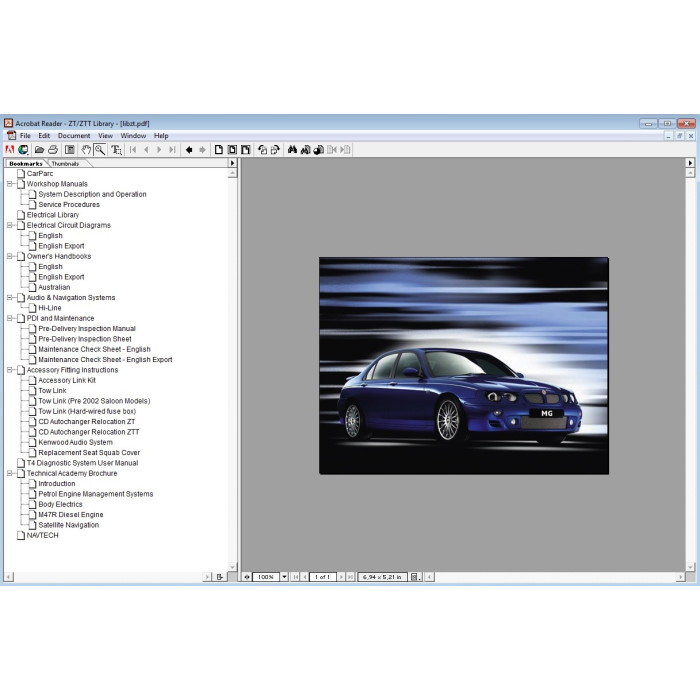
Task: Click the page size readout 6,94 x 5,21 in
Action: [x=382, y=577]
